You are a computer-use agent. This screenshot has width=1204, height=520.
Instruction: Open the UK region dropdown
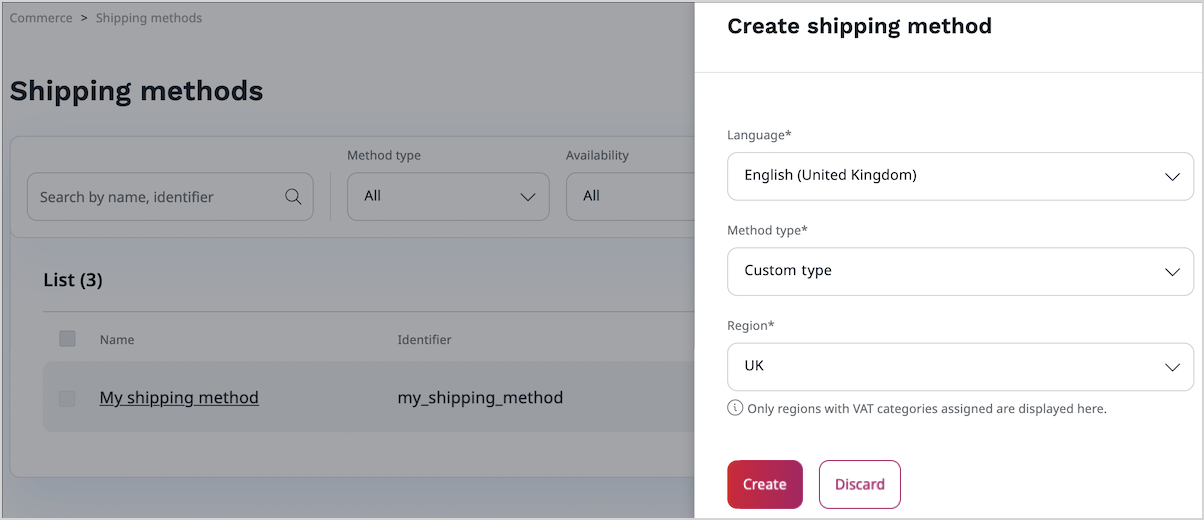958,367
